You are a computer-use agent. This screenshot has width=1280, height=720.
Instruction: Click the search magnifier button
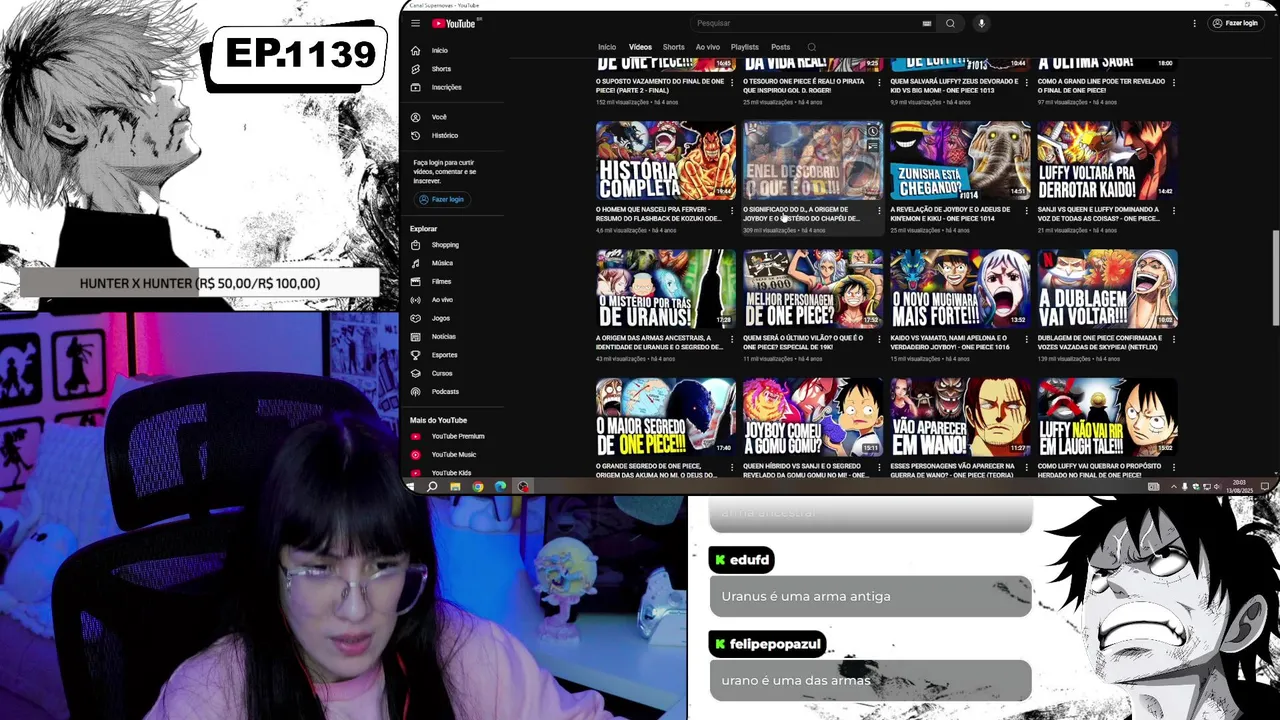click(x=950, y=23)
